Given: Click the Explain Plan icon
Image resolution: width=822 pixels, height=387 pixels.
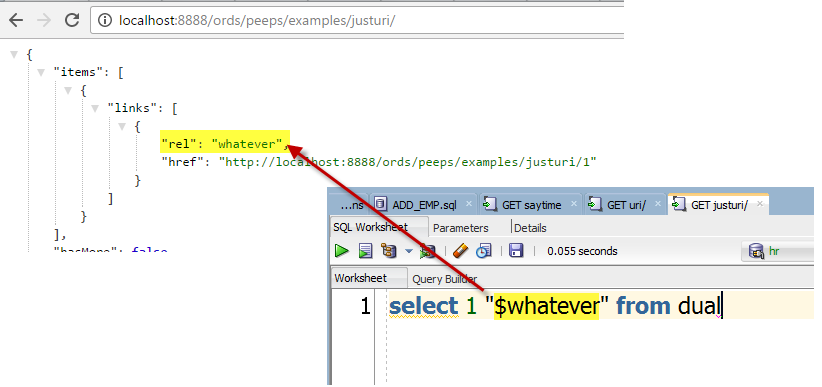Looking at the screenshot, I should (388, 251).
